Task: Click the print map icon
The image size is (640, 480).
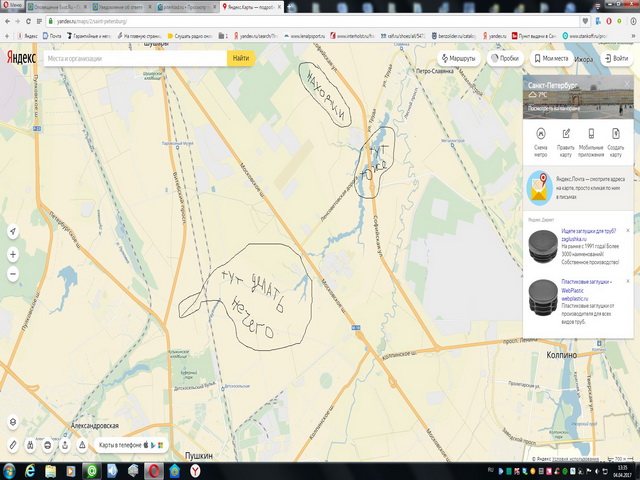Action: [x=46, y=444]
